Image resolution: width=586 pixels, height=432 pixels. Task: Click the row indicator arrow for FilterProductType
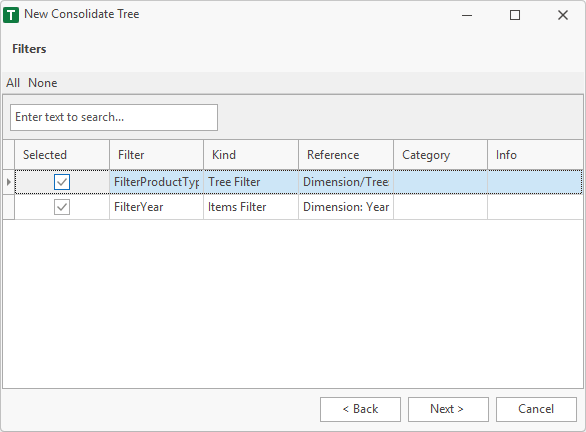point(8,182)
